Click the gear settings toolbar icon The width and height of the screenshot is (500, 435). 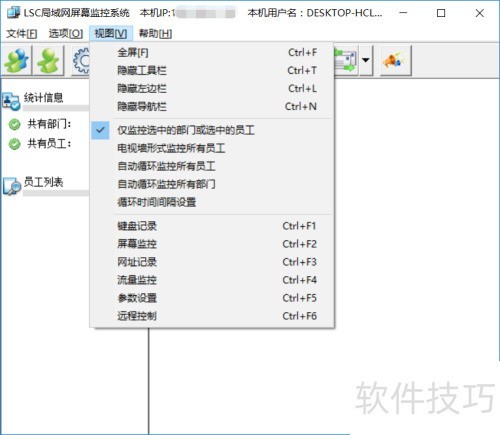81,60
